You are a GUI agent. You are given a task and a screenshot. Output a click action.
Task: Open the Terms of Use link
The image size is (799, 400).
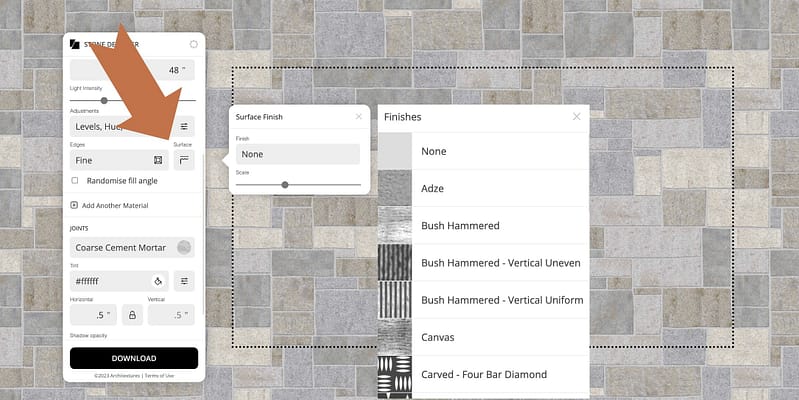[x=162, y=375]
